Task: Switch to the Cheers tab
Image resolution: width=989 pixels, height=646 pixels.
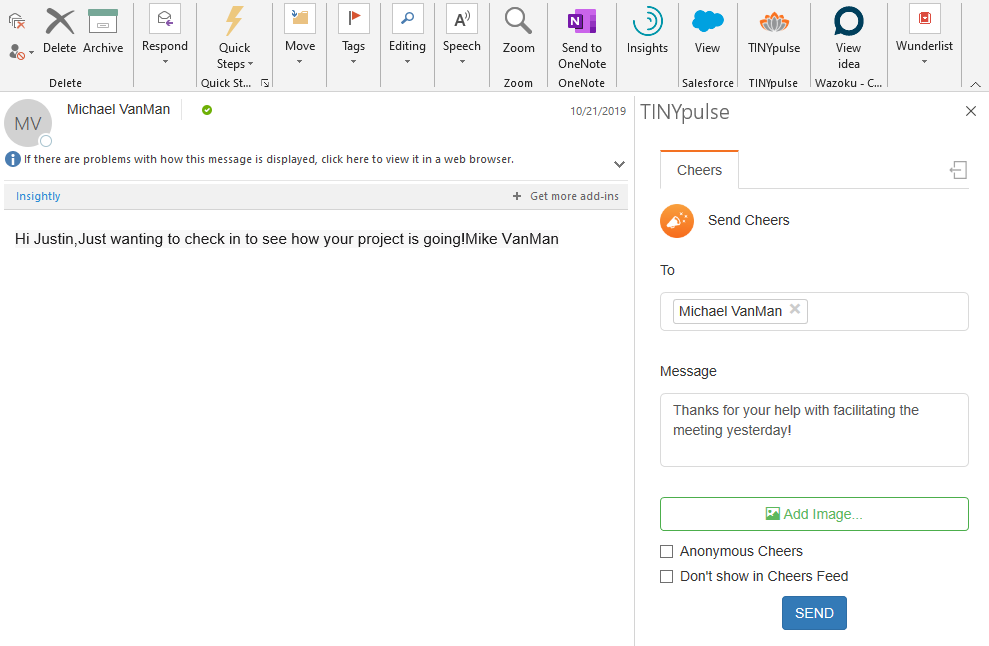Action: tap(698, 170)
